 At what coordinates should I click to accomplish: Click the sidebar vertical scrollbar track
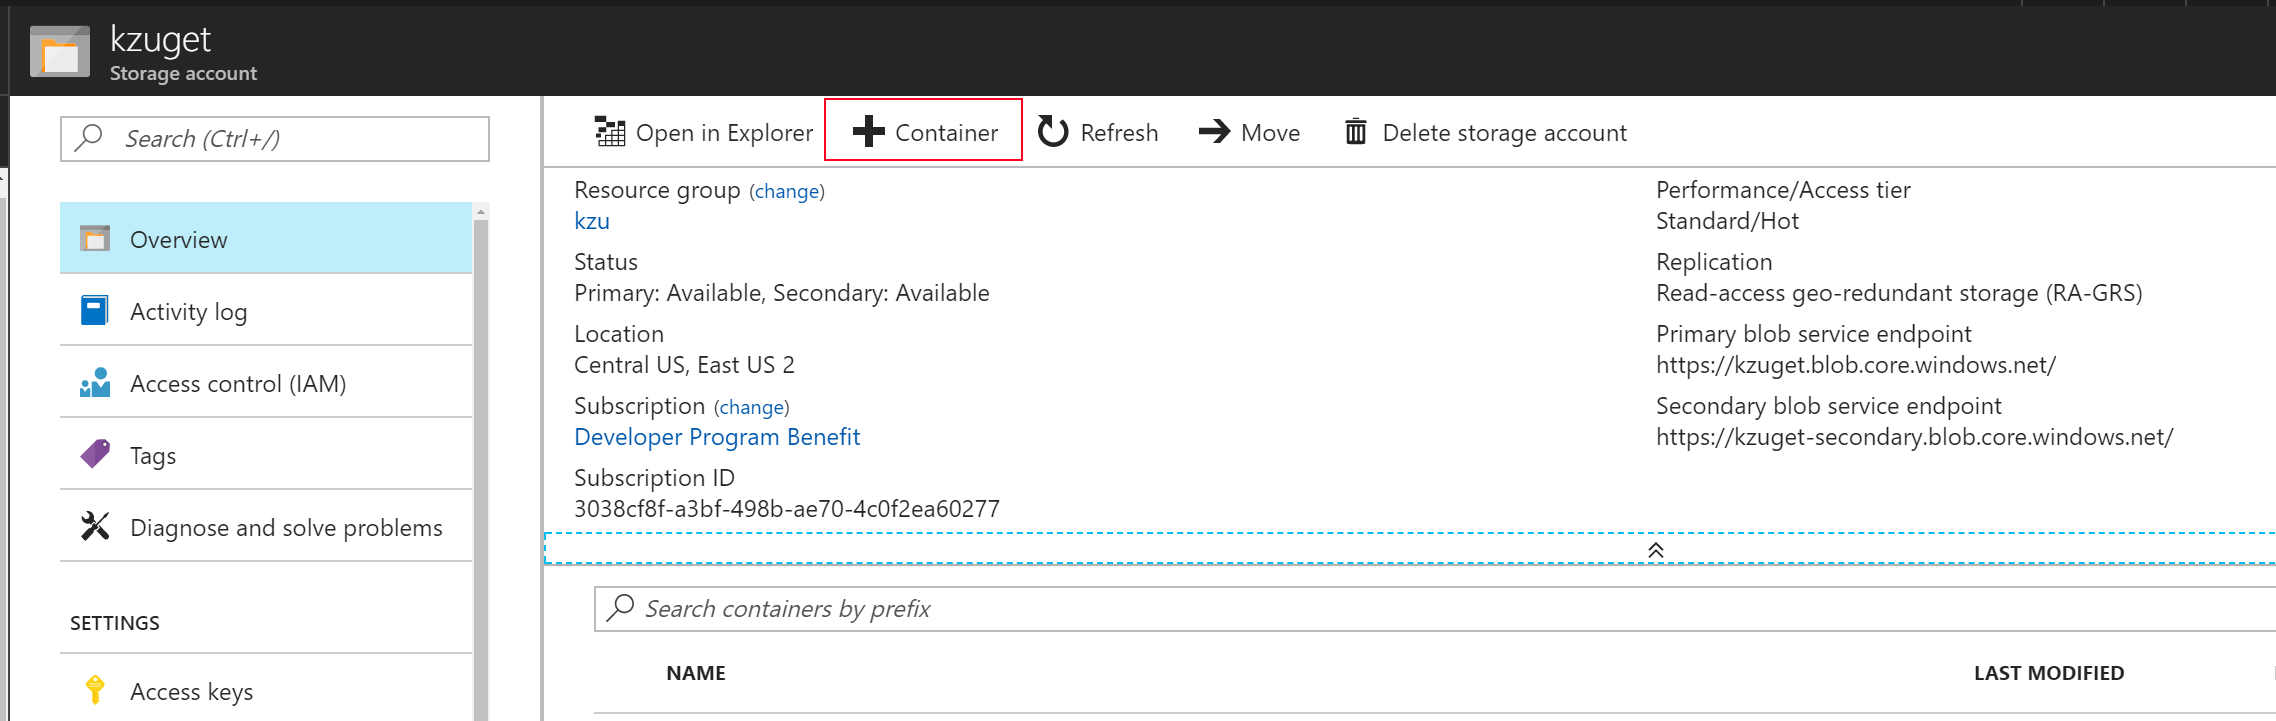tap(481, 470)
